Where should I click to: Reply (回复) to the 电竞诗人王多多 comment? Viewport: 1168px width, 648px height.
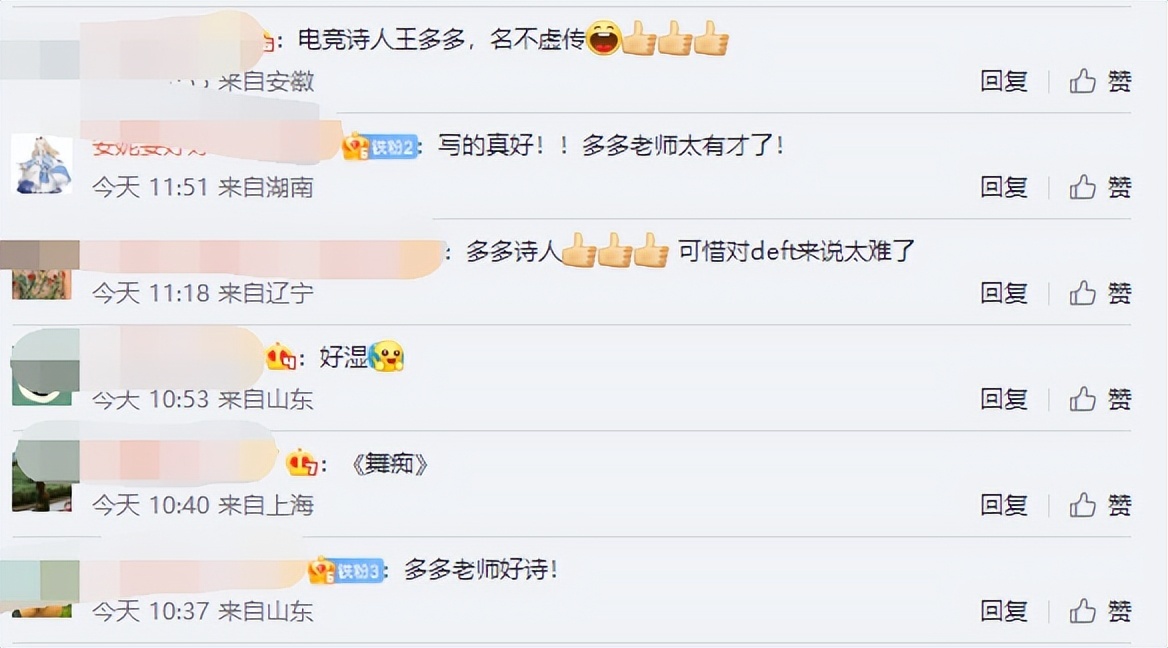(1004, 80)
